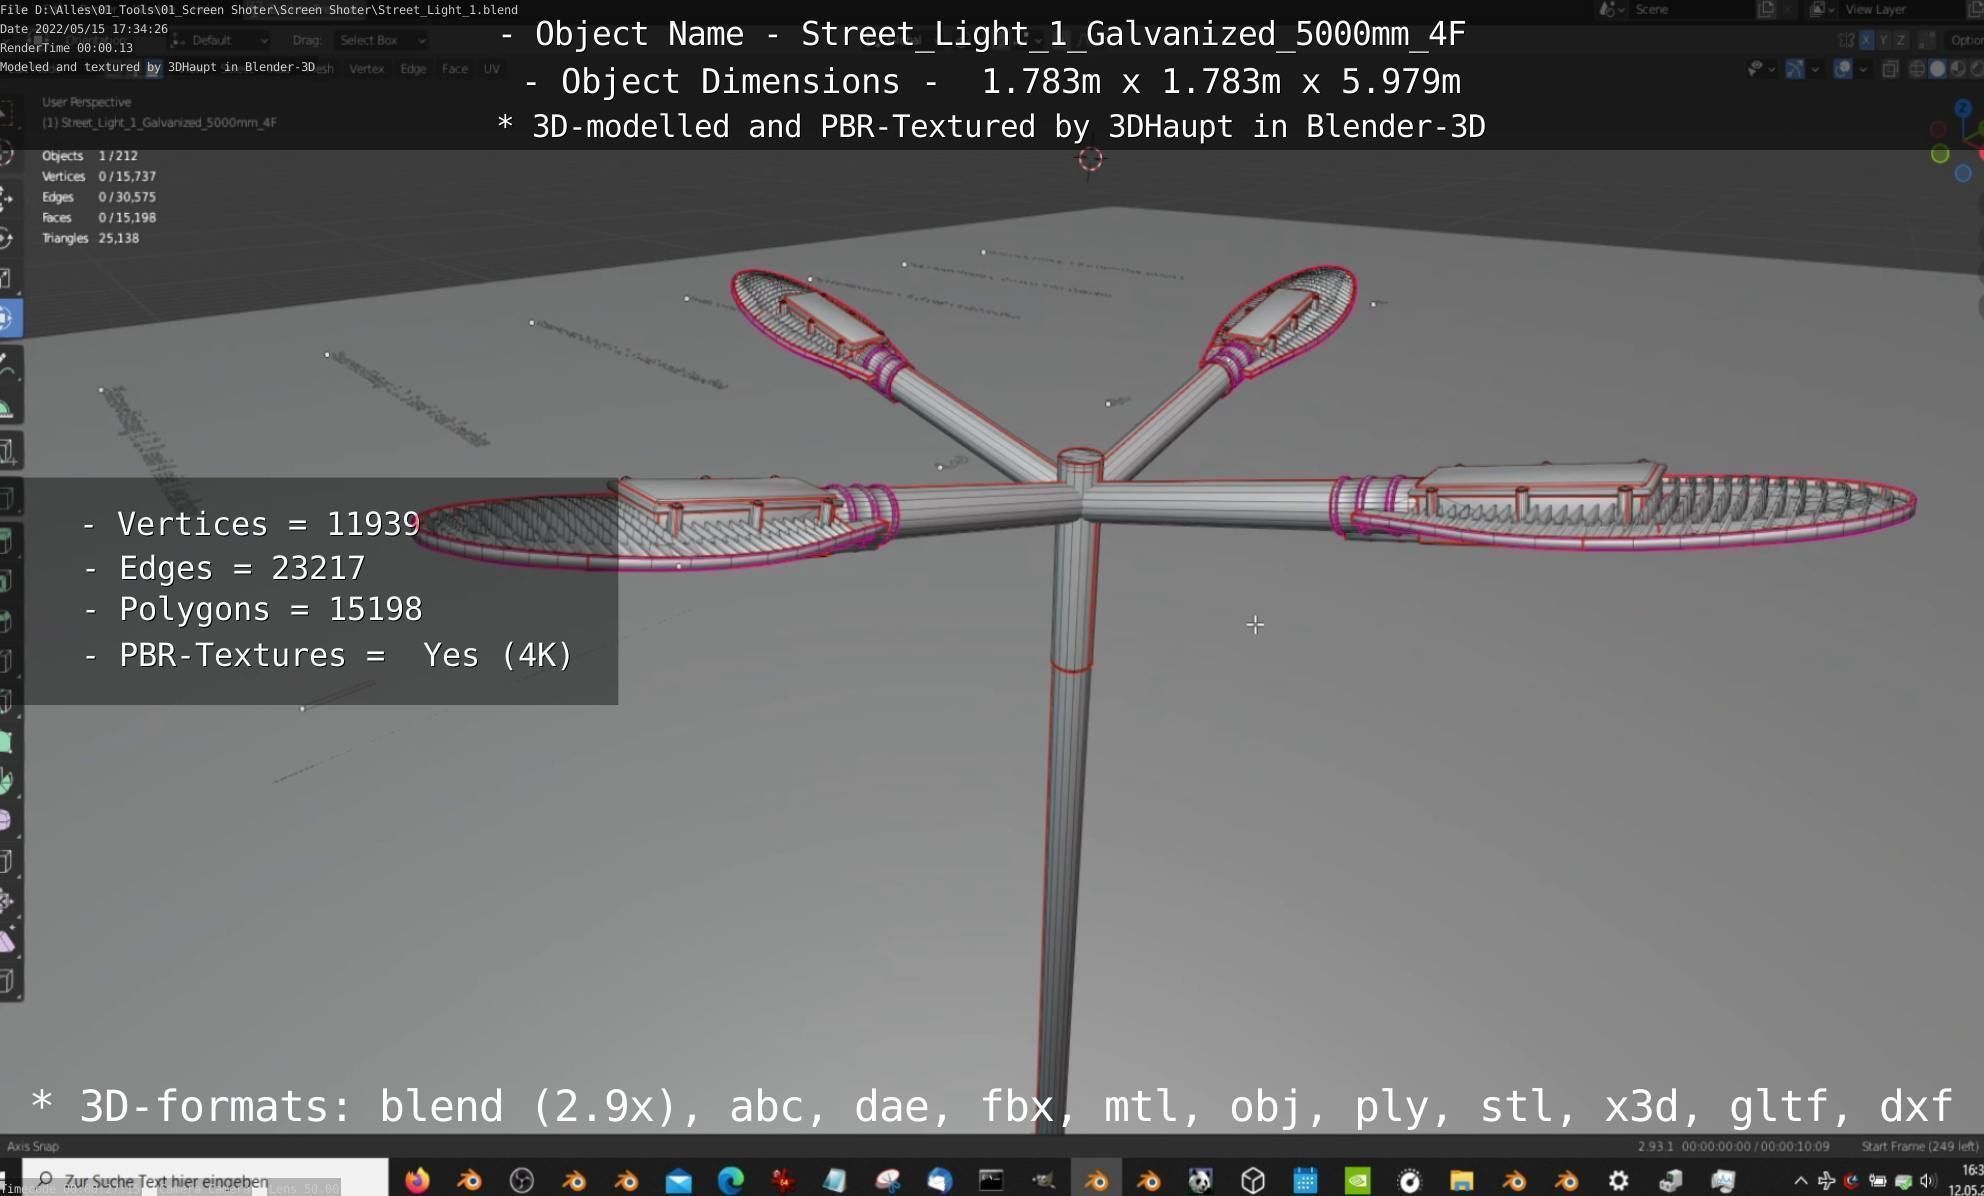
Task: Click the 'Objects 1/212' statistics row
Action: (90, 156)
